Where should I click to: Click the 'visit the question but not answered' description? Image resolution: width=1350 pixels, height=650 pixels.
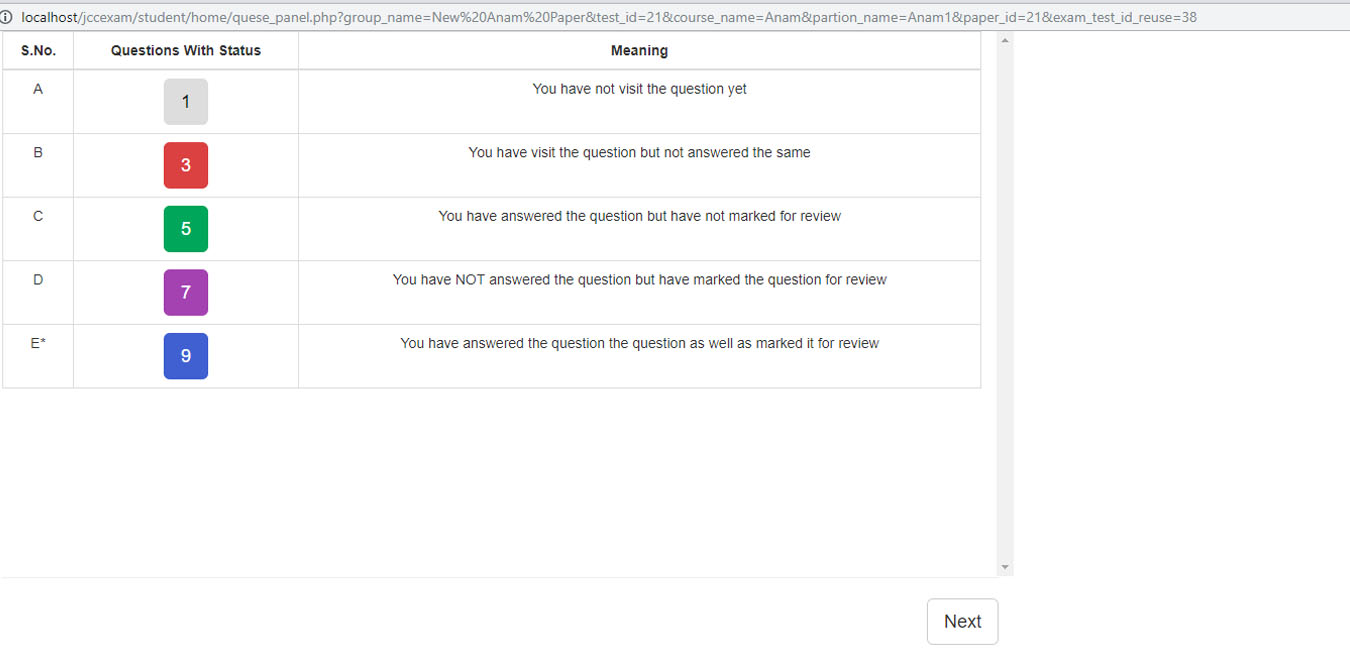tap(639, 152)
